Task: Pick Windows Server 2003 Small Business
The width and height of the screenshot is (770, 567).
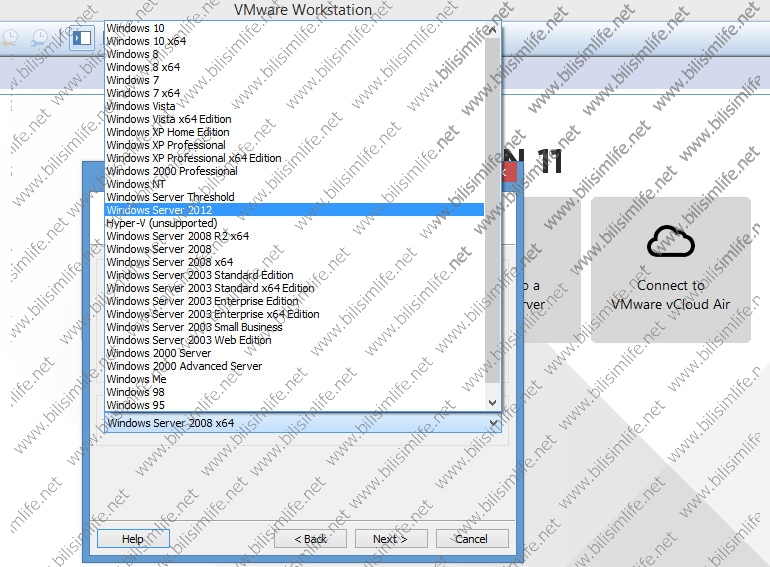Action: [294, 327]
